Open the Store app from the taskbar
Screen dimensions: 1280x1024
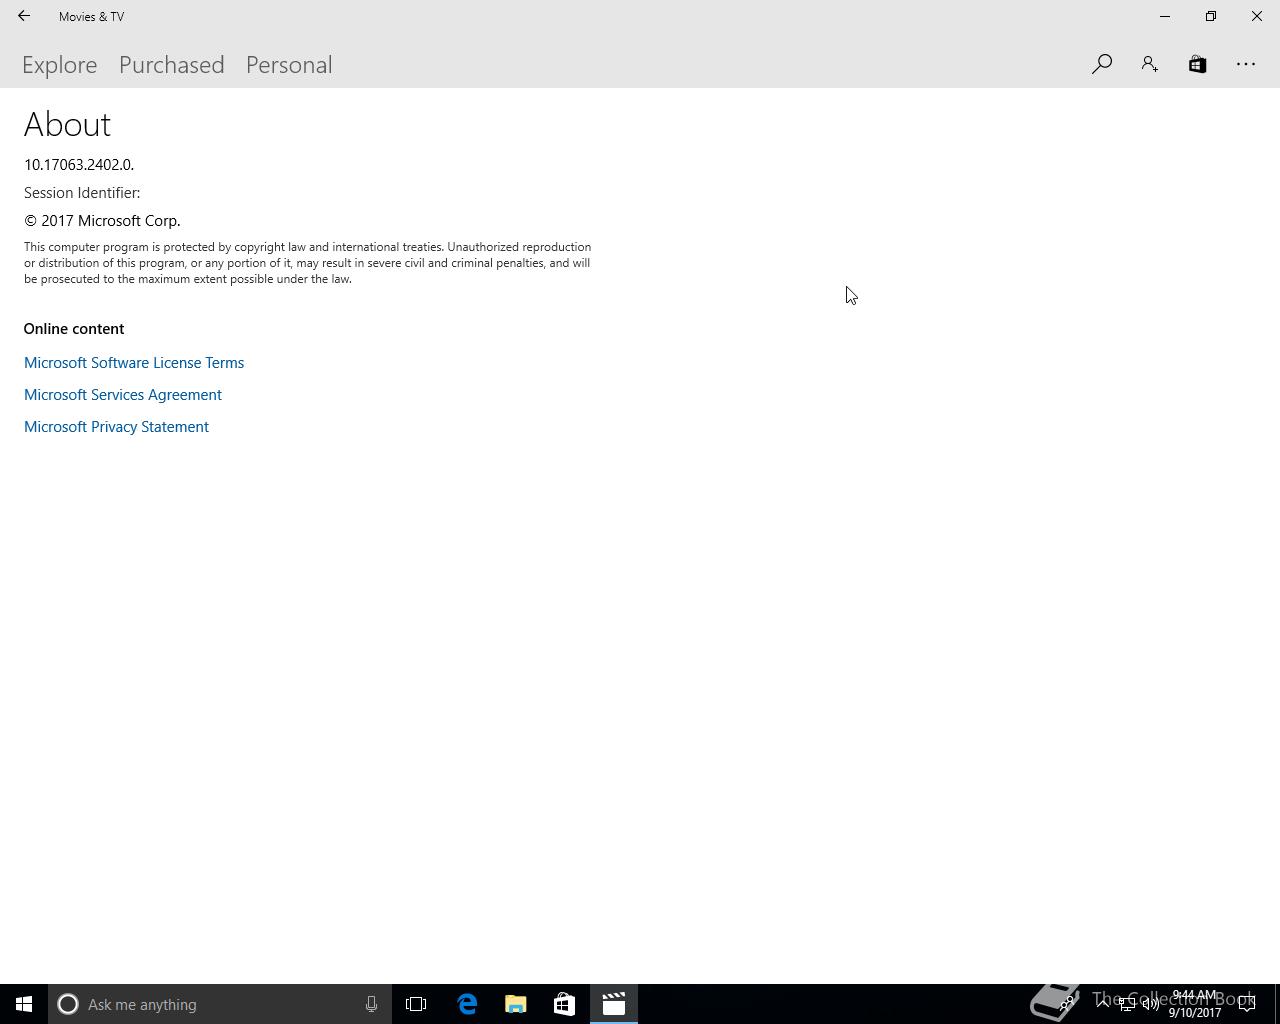coord(564,1004)
